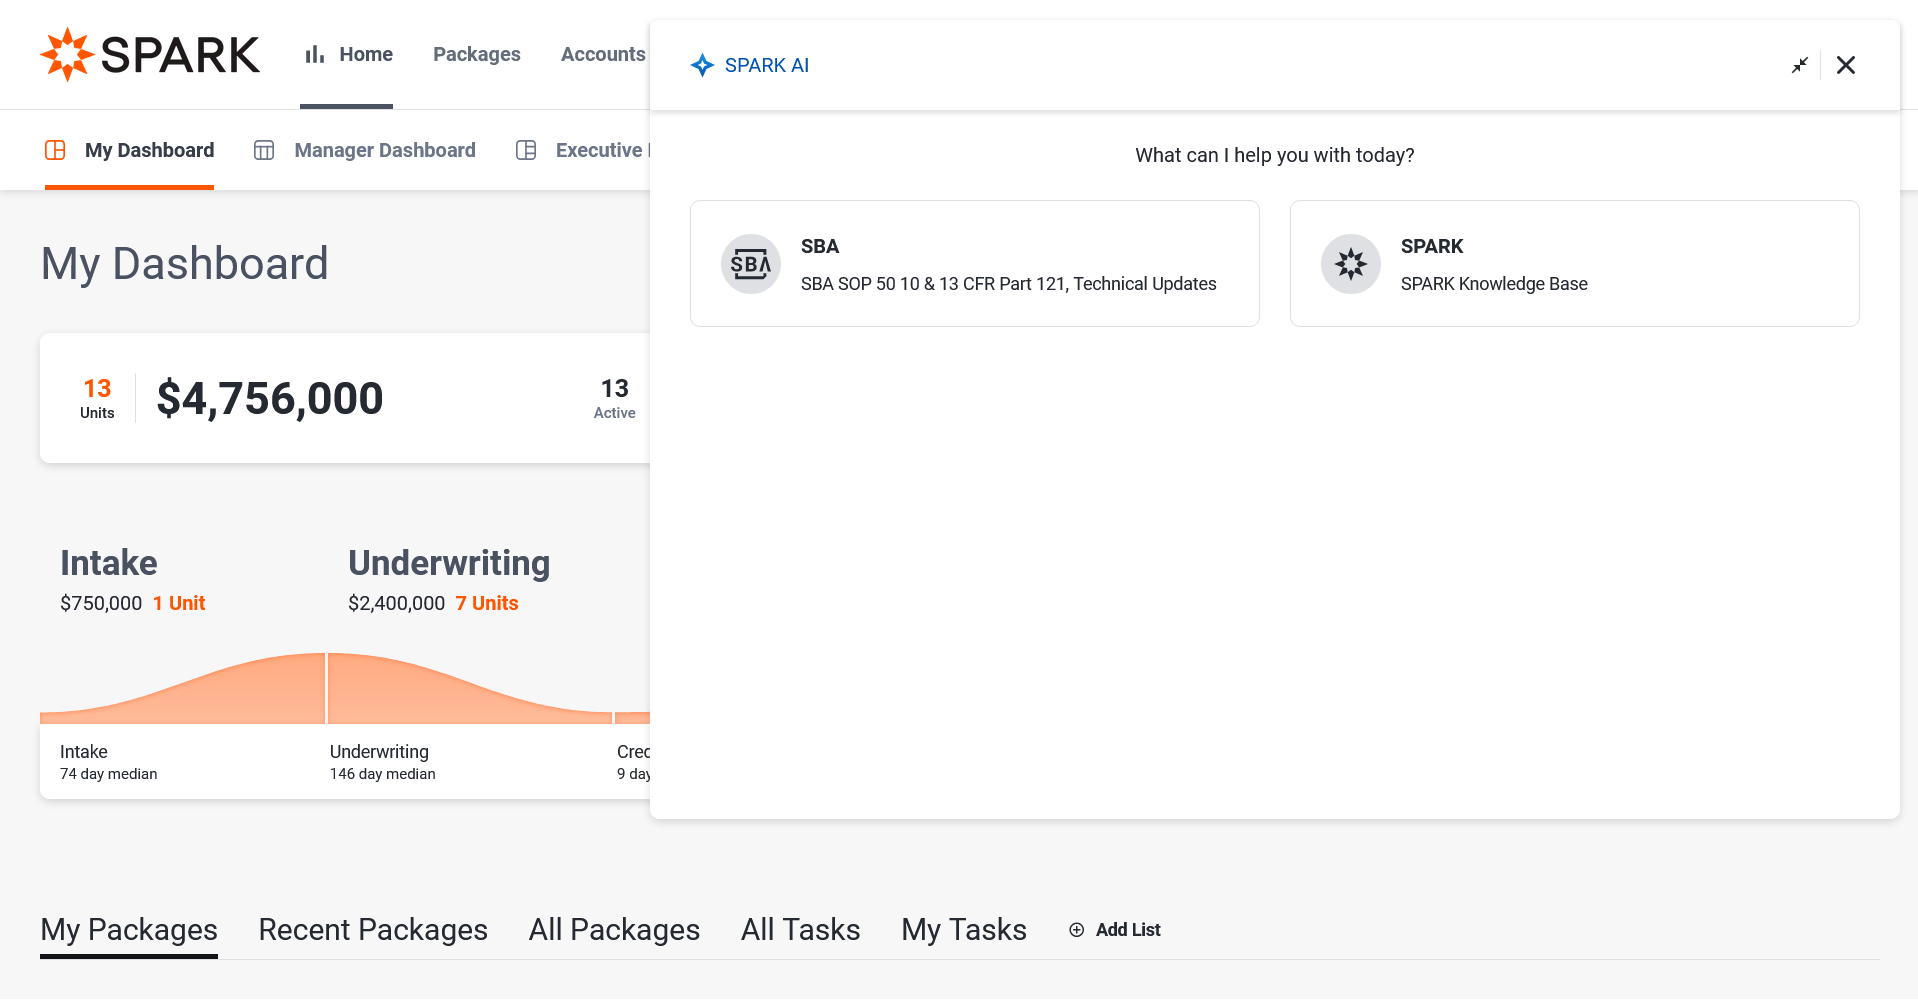The image size is (1918, 1000).
Task: Click the Home bar chart icon
Action: (x=315, y=54)
